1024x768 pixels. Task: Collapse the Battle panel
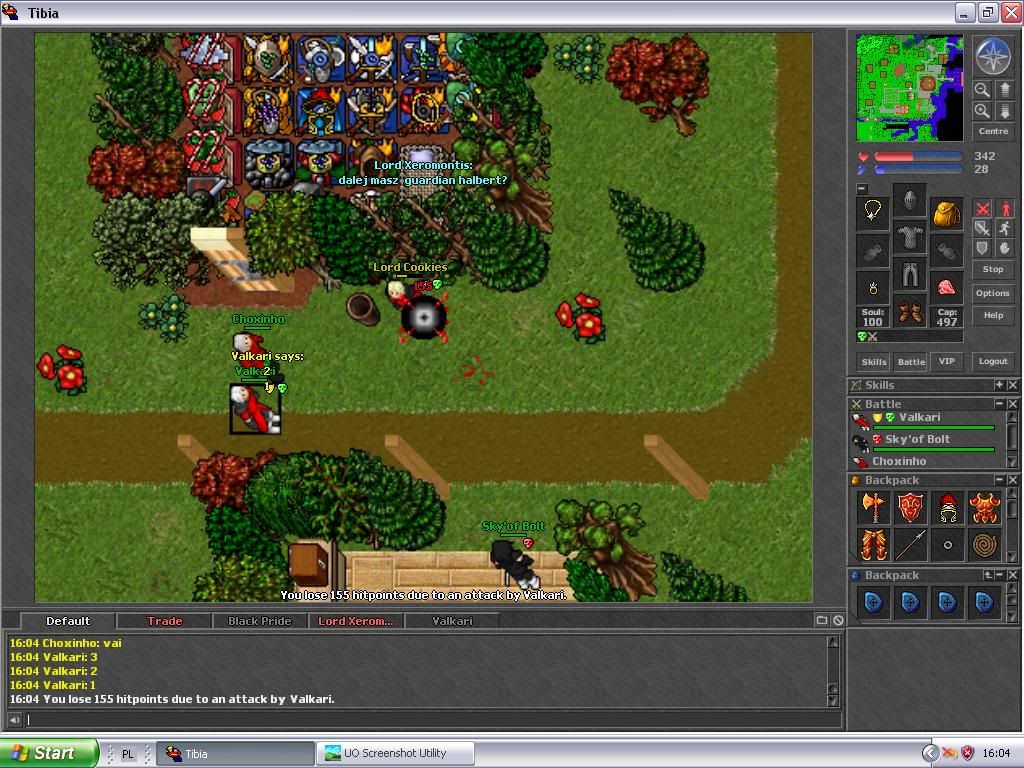pyautogui.click(x=999, y=404)
